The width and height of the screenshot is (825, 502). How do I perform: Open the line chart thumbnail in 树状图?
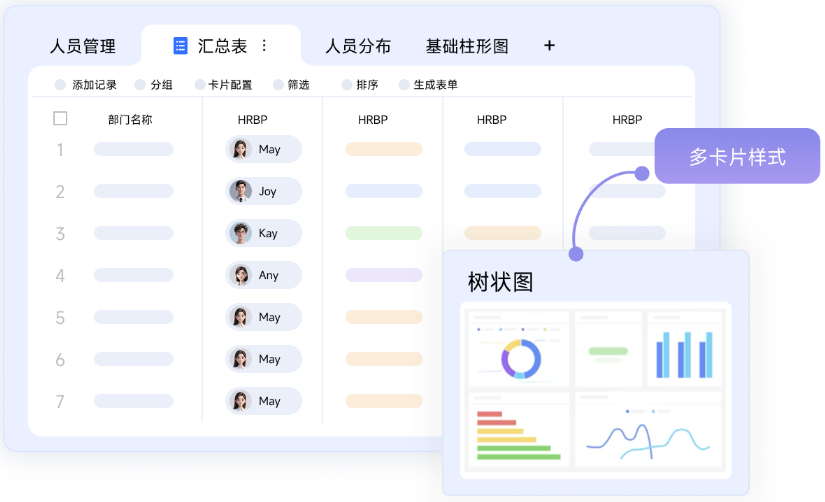point(648,429)
